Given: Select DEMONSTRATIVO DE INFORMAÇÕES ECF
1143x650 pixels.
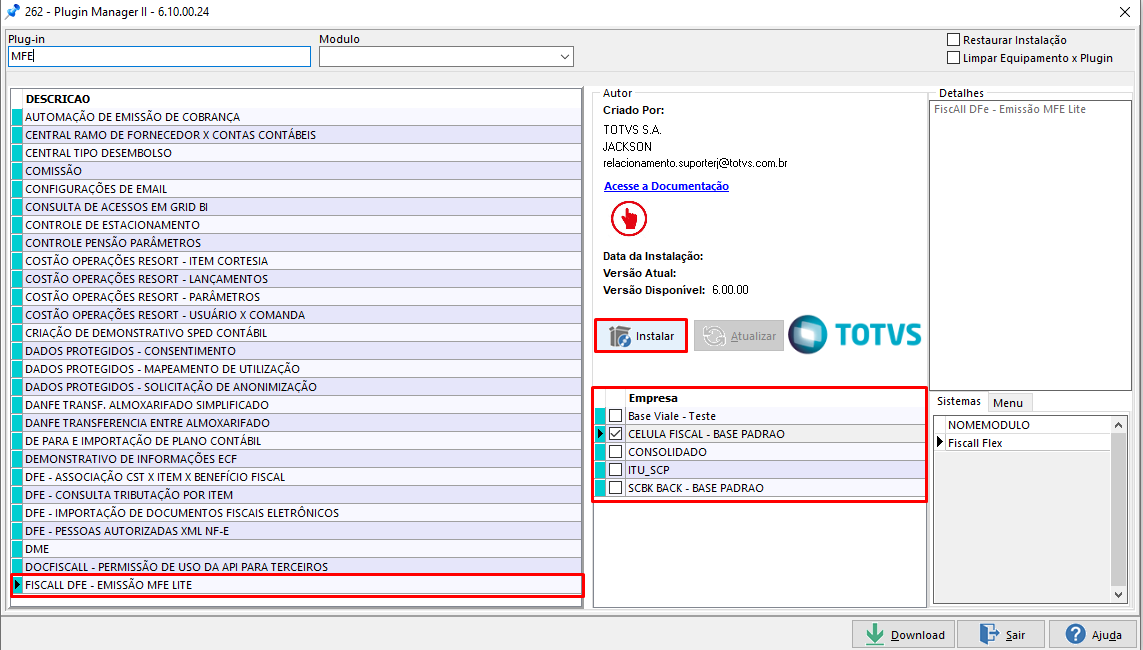Looking at the screenshot, I should pyautogui.click(x=303, y=458).
